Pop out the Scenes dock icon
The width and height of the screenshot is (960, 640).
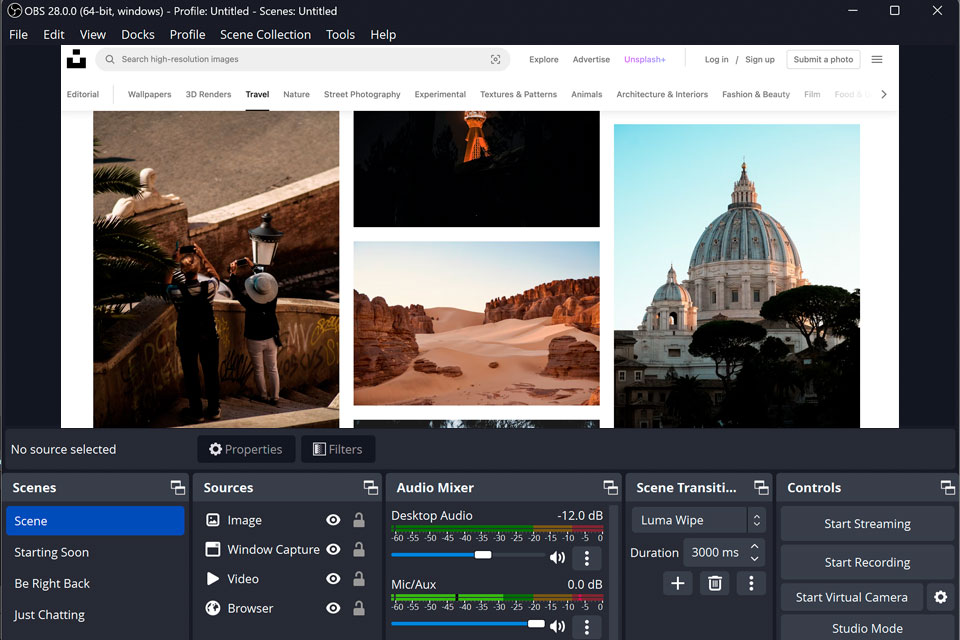(x=178, y=488)
